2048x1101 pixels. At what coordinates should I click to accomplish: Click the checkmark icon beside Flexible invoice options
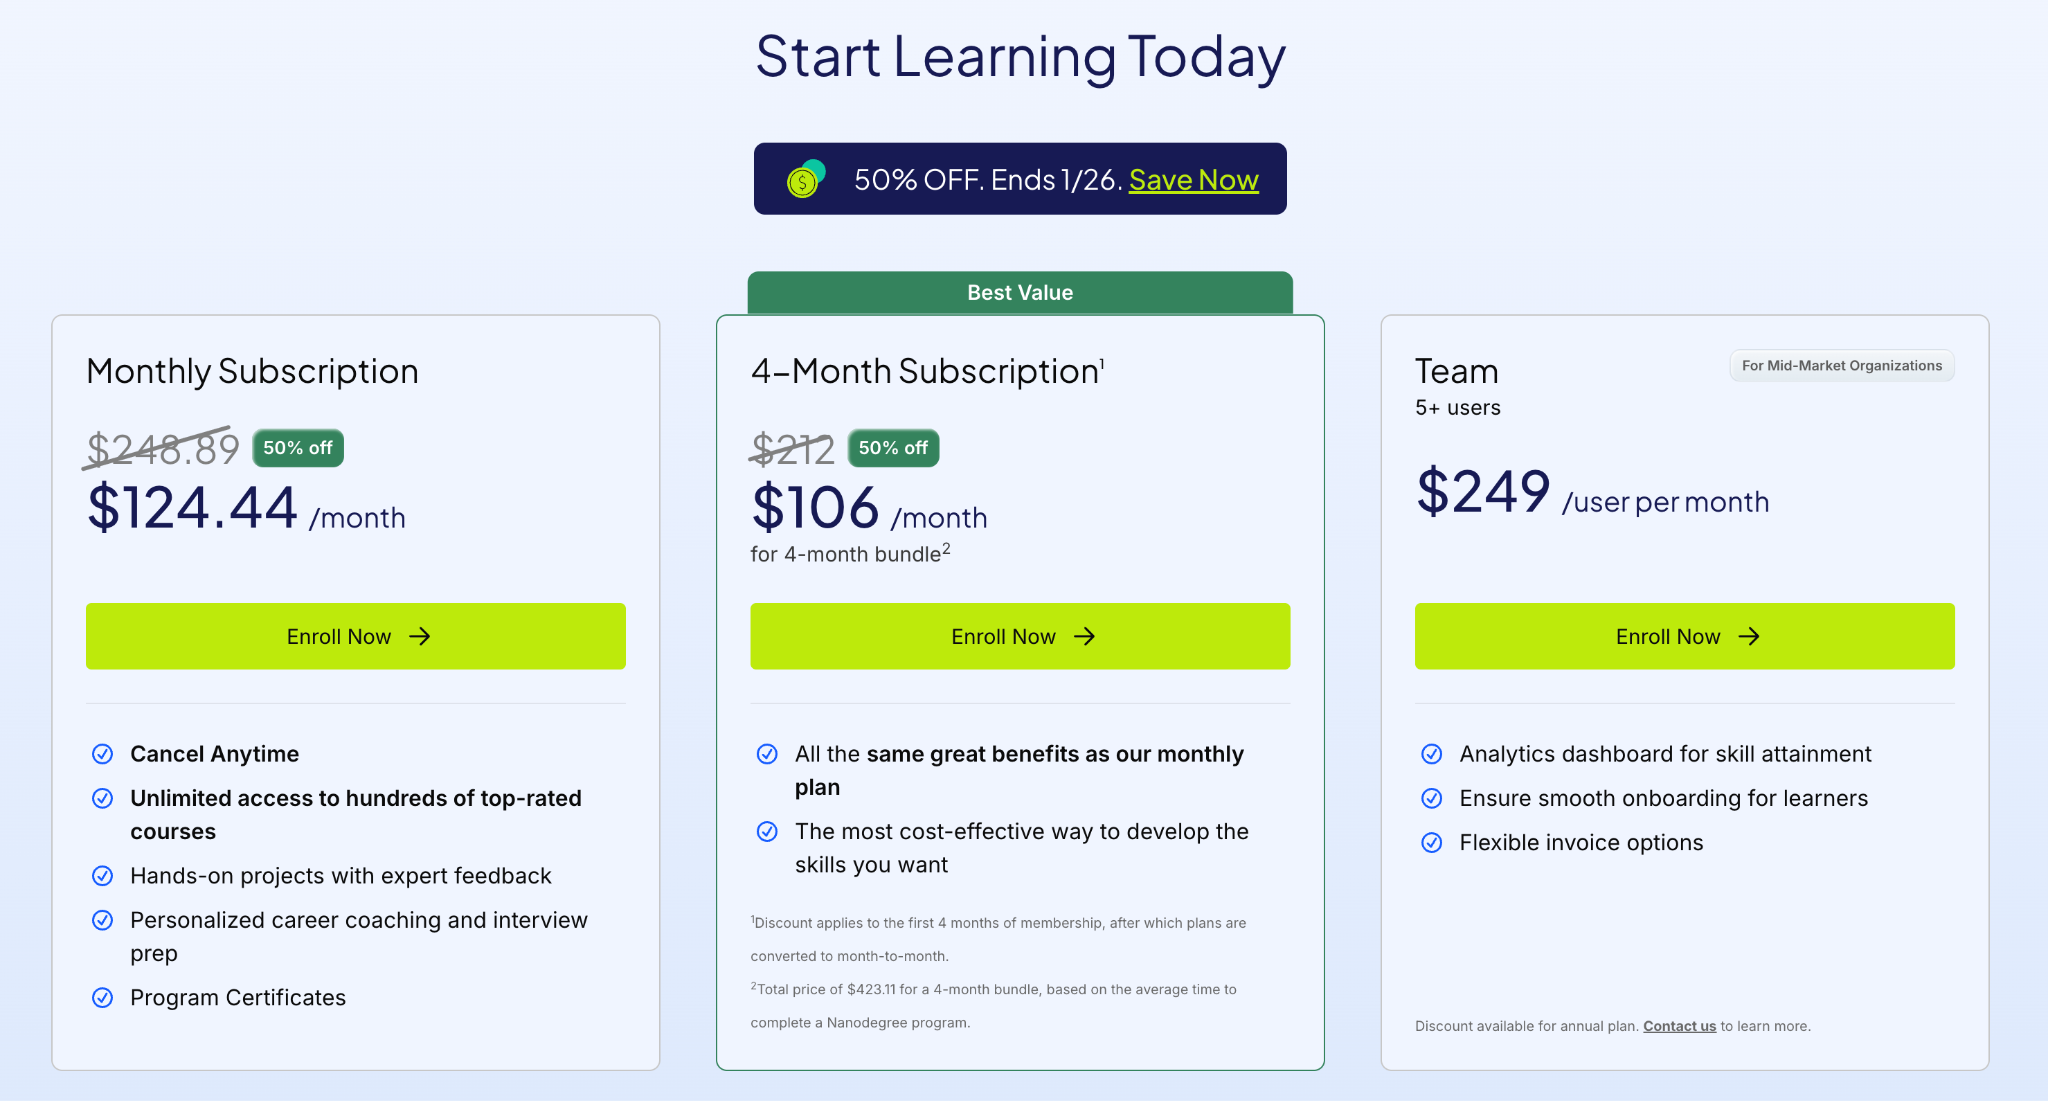(x=1432, y=842)
